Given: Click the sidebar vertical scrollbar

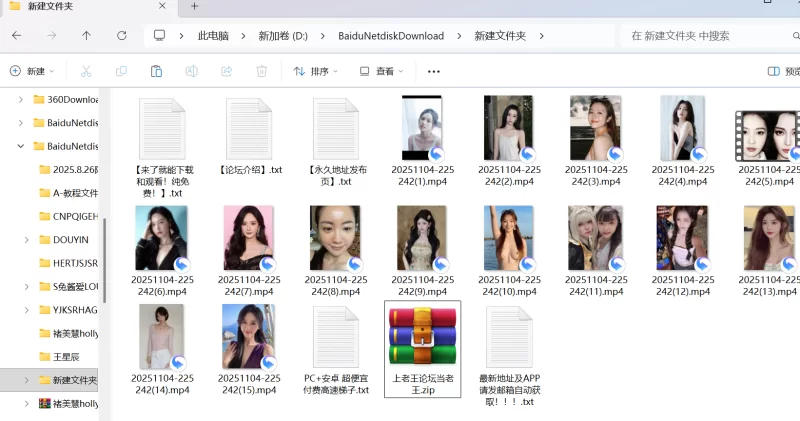Looking at the screenshot, I should (x=105, y=260).
